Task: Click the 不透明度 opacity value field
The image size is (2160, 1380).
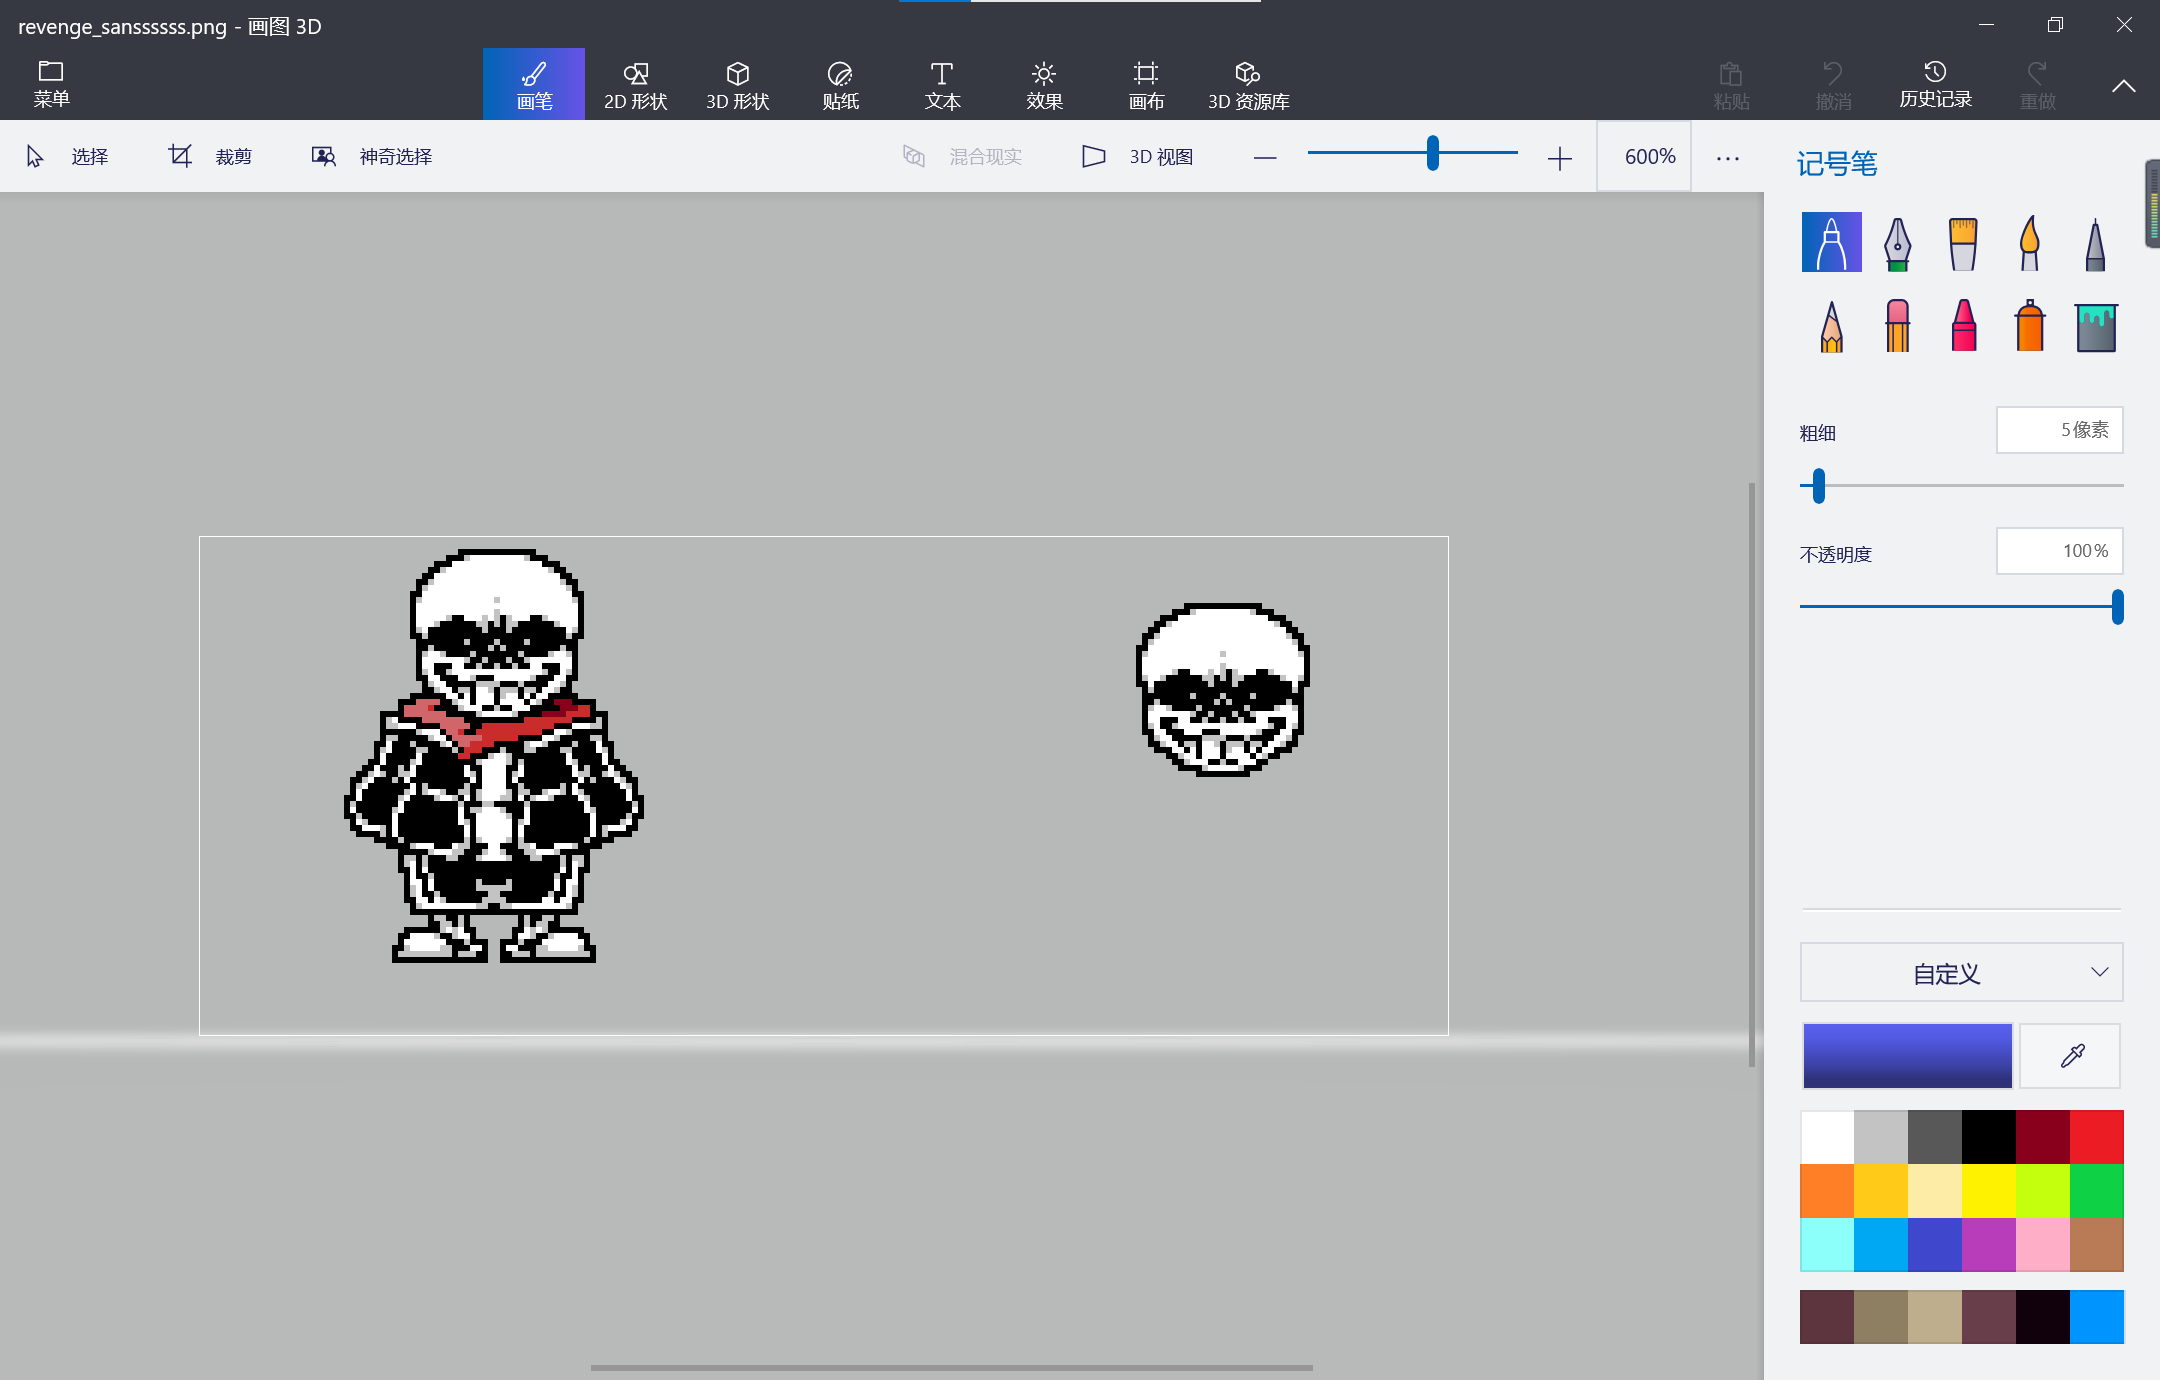Action: point(2059,551)
